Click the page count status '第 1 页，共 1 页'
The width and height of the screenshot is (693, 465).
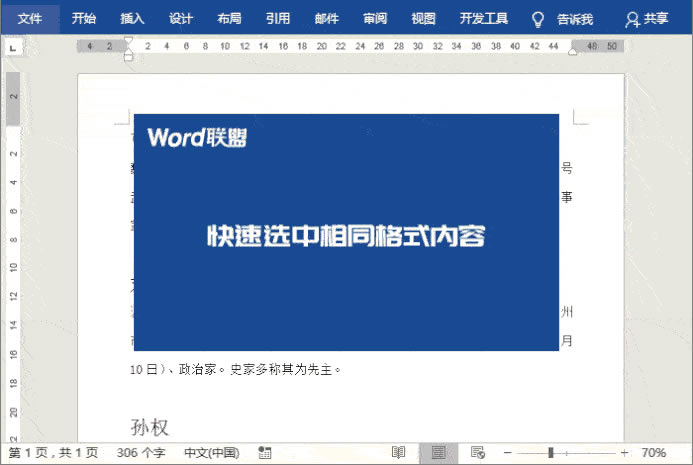[53, 453]
